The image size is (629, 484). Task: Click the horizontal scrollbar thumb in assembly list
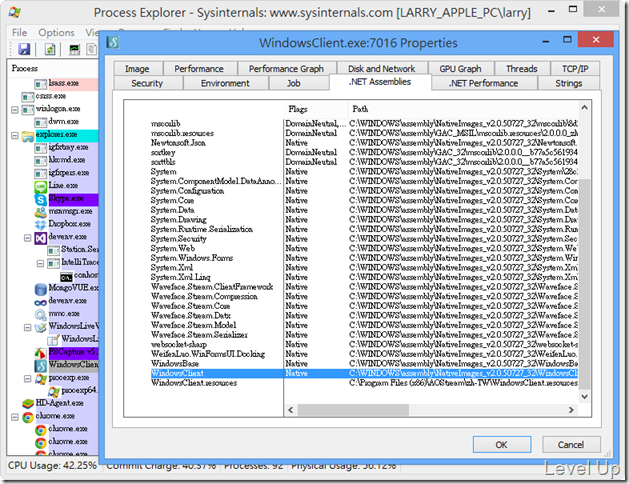tap(353, 410)
